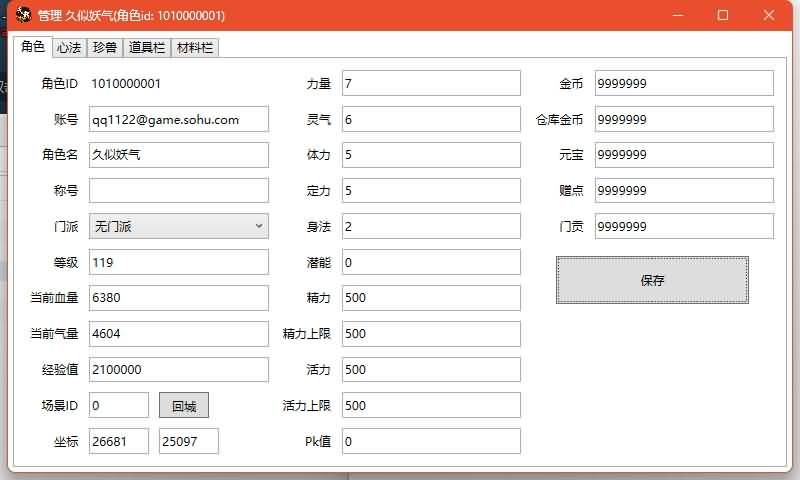The image size is (800, 480).
Task: Click the second 坐标 field 25097
Action: click(189, 441)
